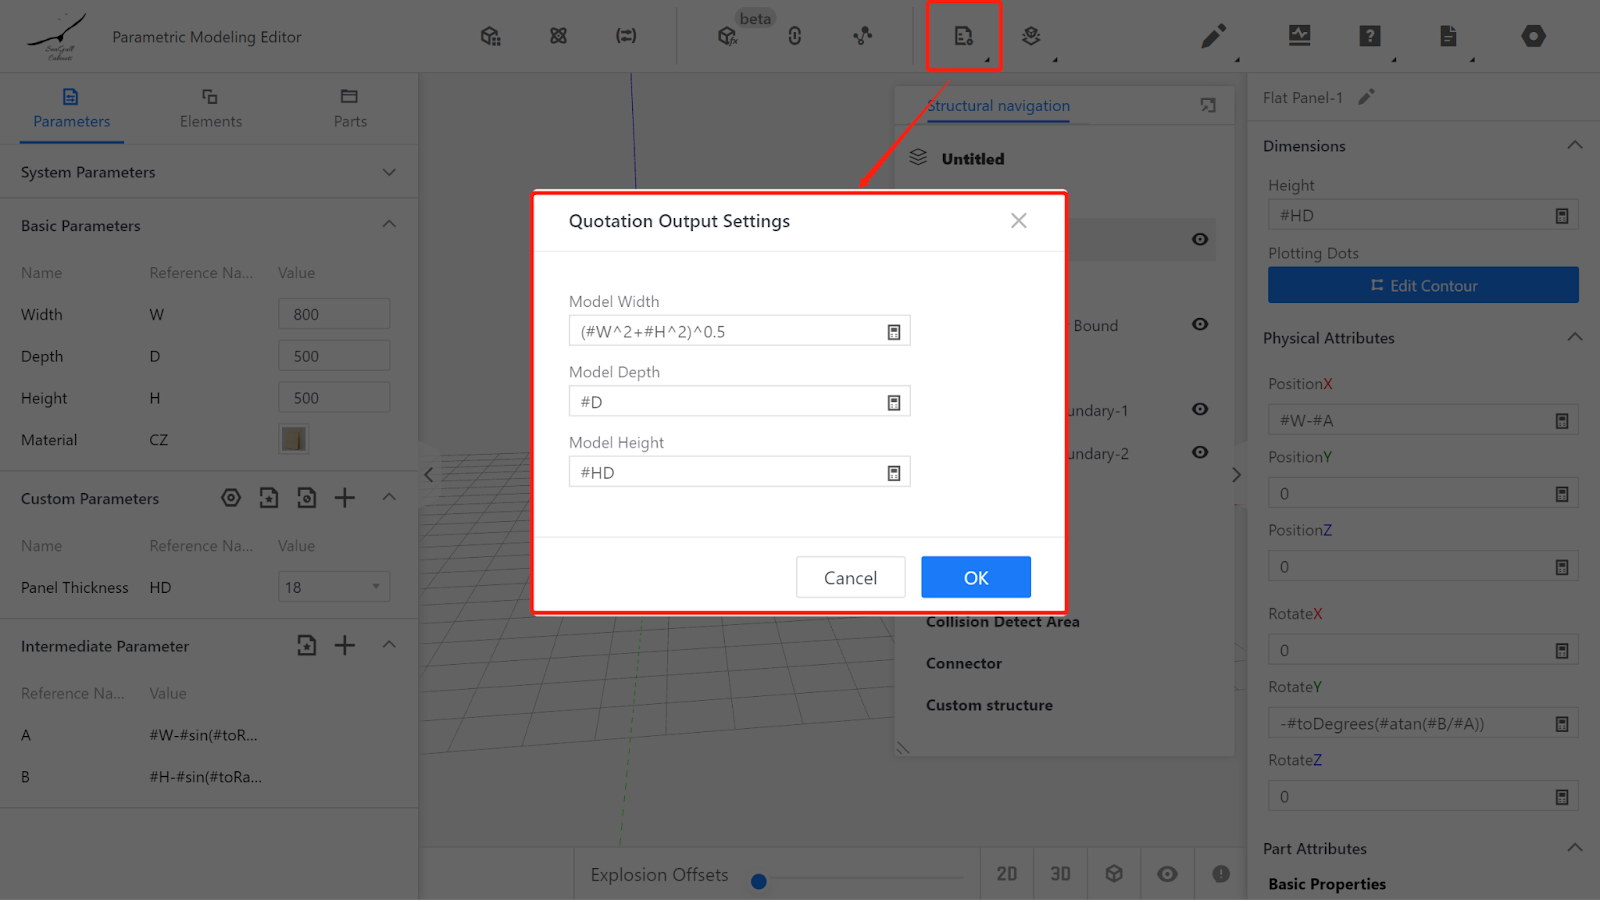Open the Panel Thickness value dropdown
Viewport: 1600px width, 900px height.
(334, 587)
